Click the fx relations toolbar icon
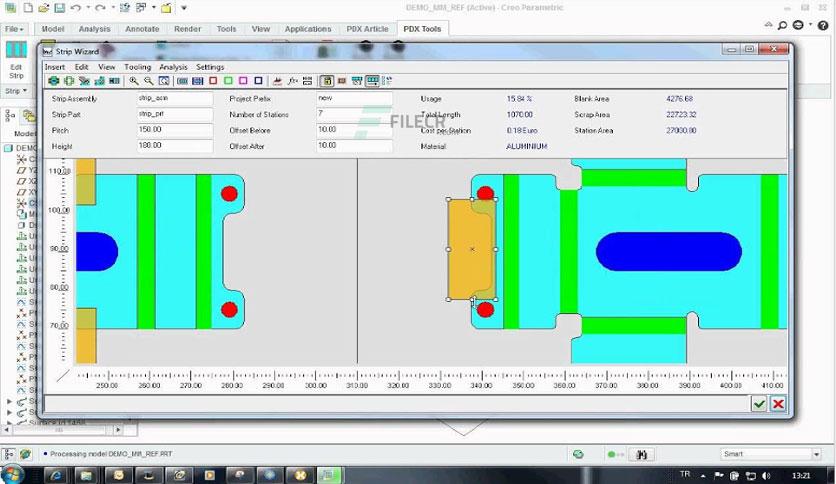The width and height of the screenshot is (836, 484). pyautogui.click(x=292, y=81)
